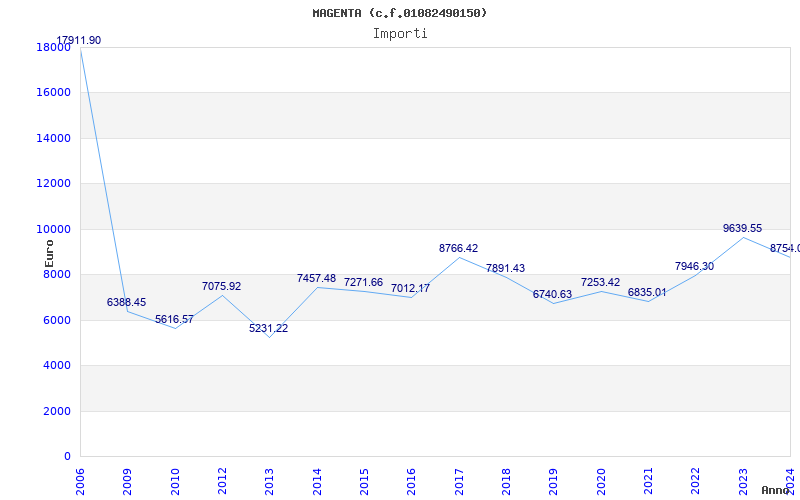The image size is (800, 500).
Task: Click the 2009 x-axis year label
Action: [128, 481]
